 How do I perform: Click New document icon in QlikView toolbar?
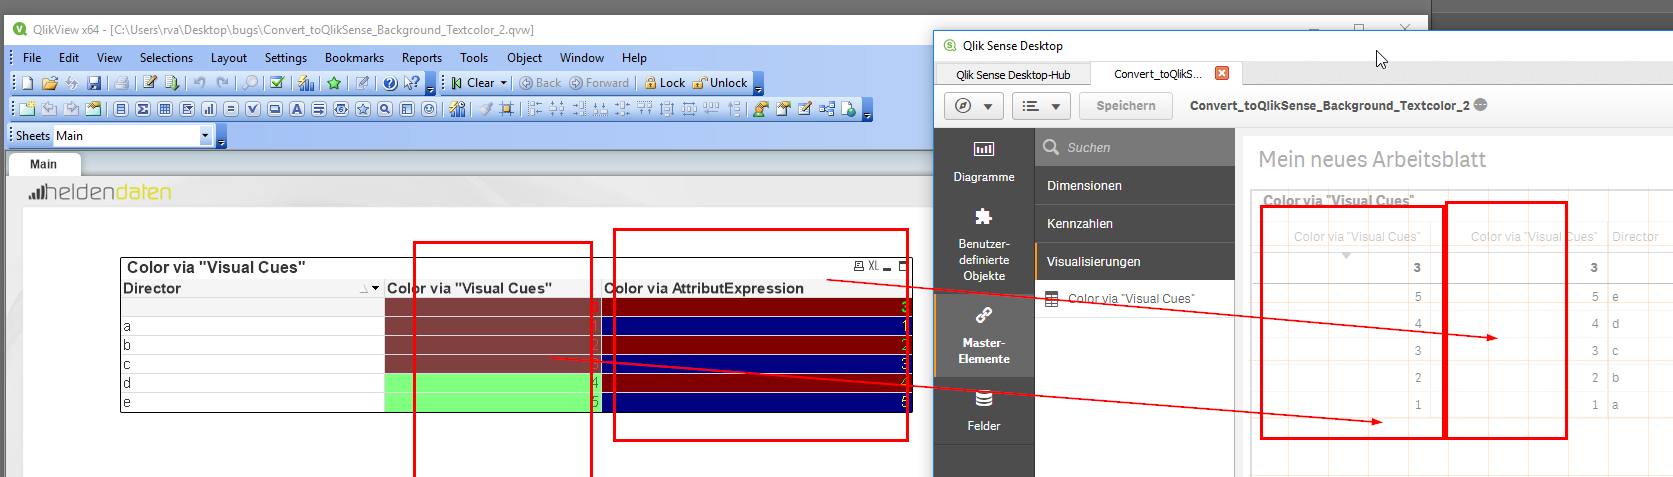(x=27, y=83)
